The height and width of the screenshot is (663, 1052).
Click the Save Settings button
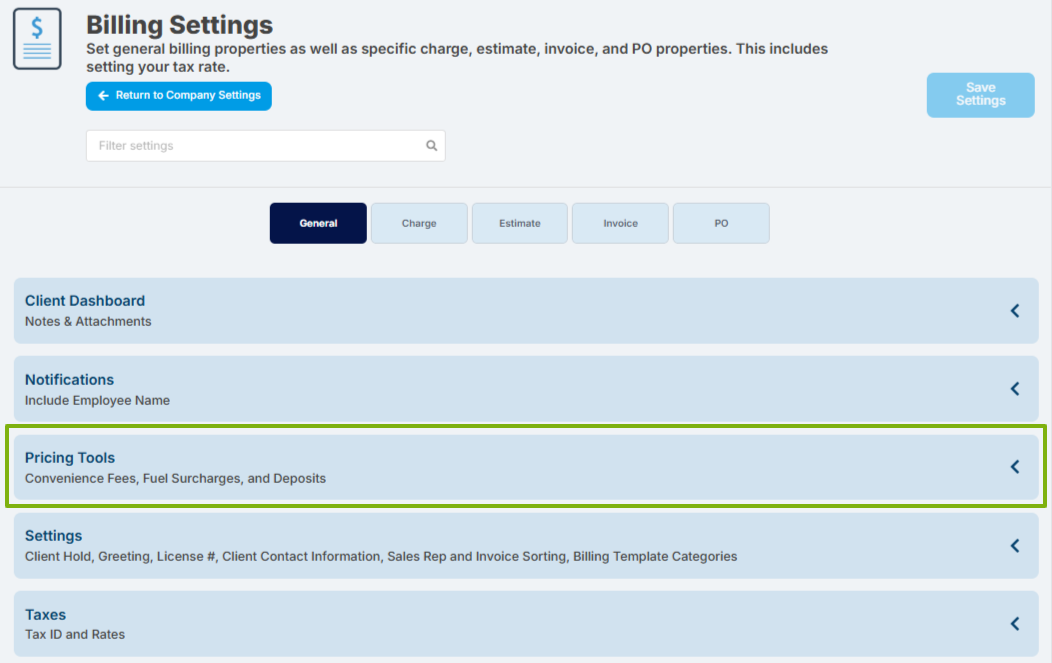(x=980, y=95)
